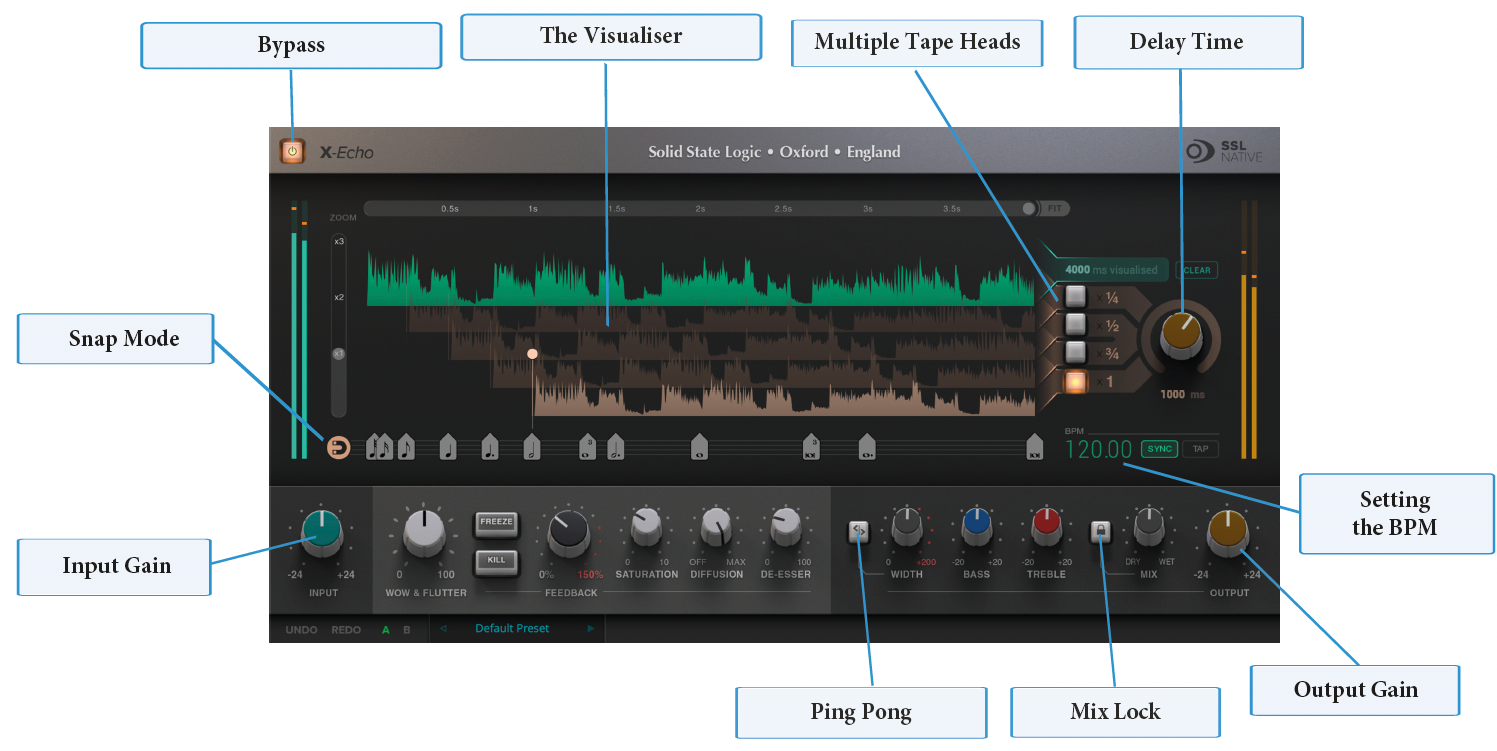Screen dimensions: 1497x751
Task: Click the previous preset arrow
Action: (x=443, y=629)
